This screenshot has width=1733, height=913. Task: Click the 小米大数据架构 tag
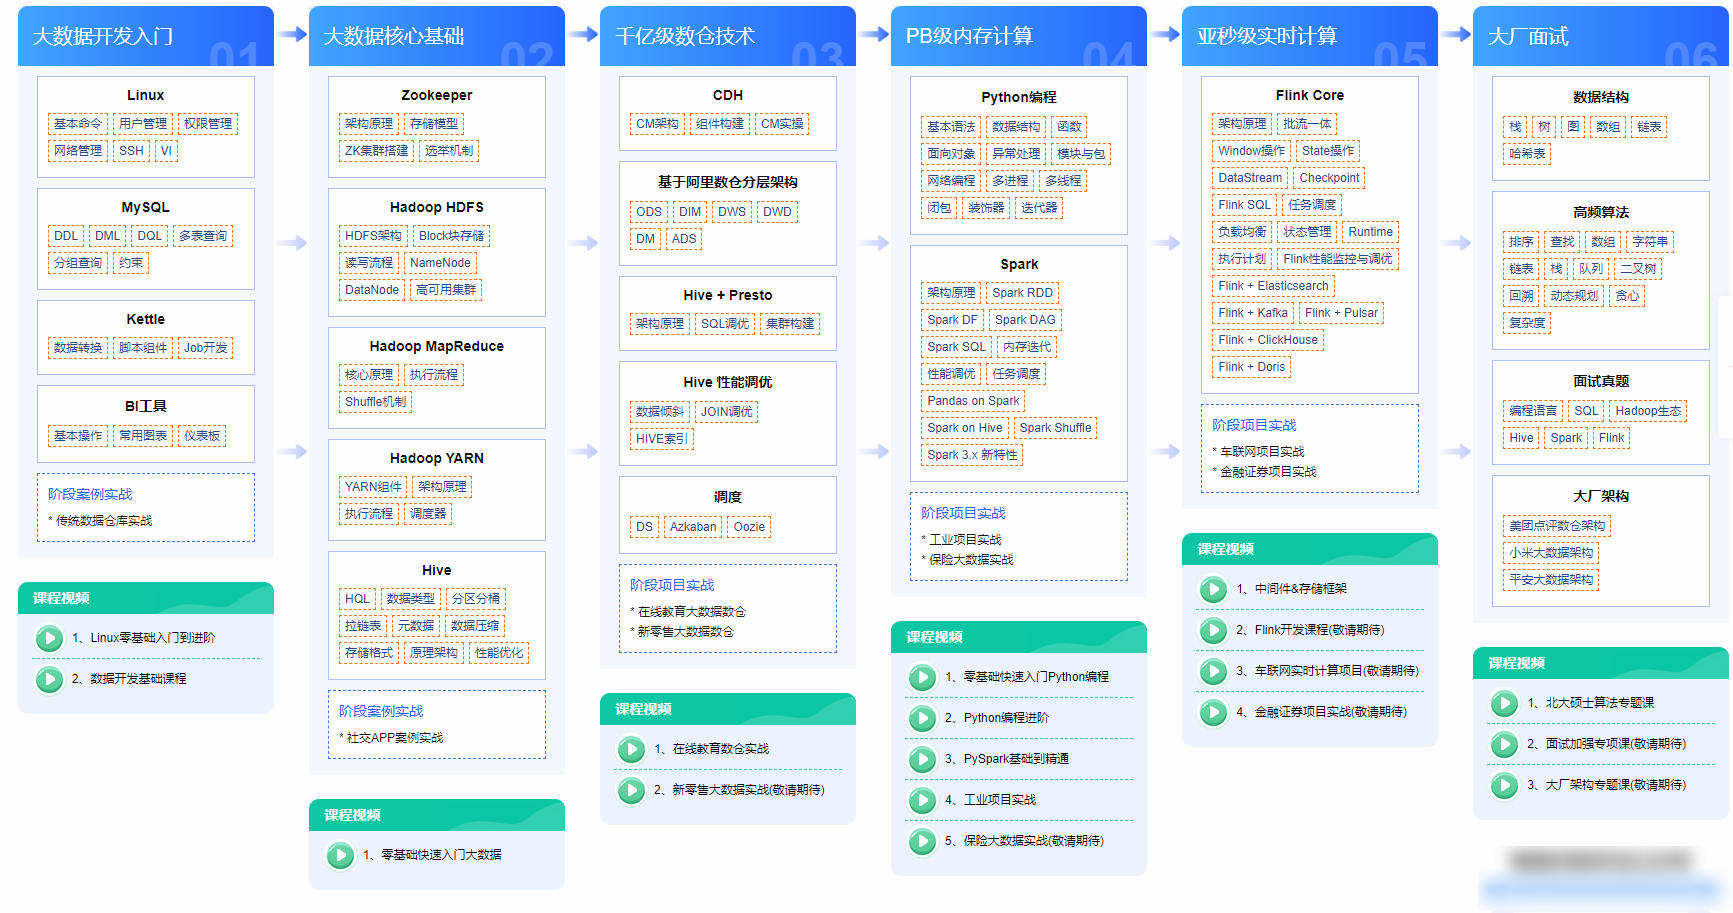[1551, 553]
